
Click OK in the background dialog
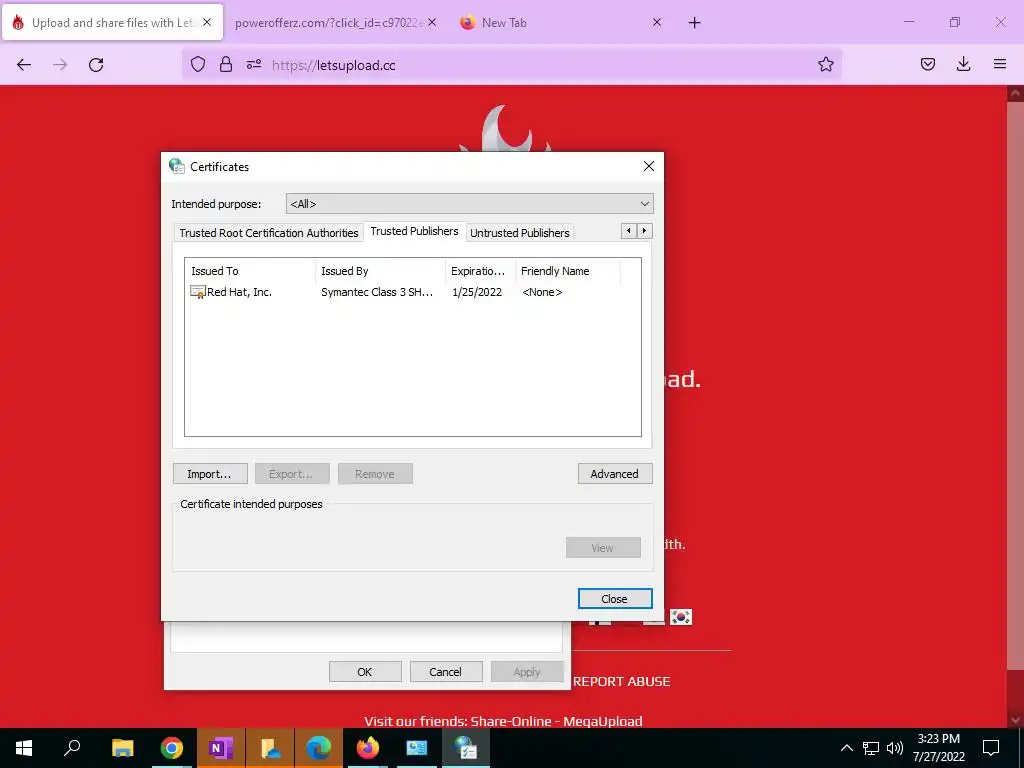(365, 672)
